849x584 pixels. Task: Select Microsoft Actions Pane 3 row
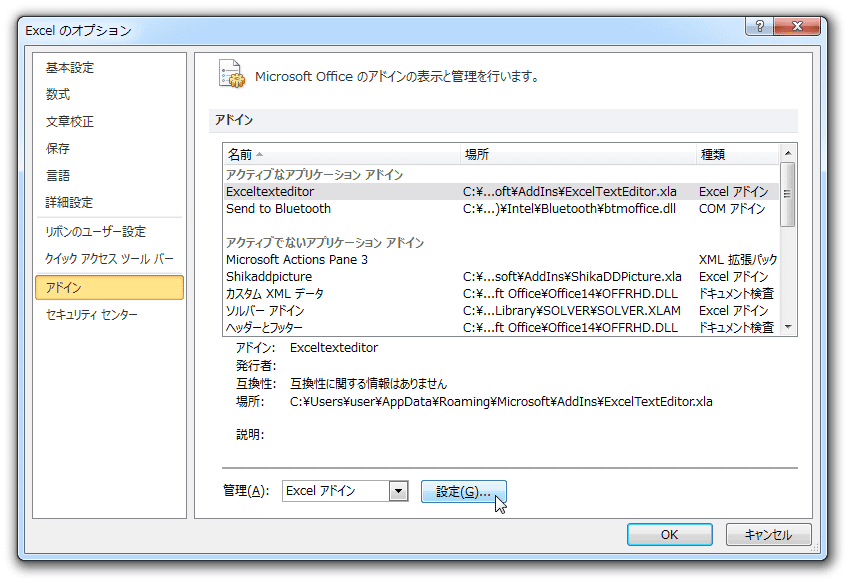(501, 260)
